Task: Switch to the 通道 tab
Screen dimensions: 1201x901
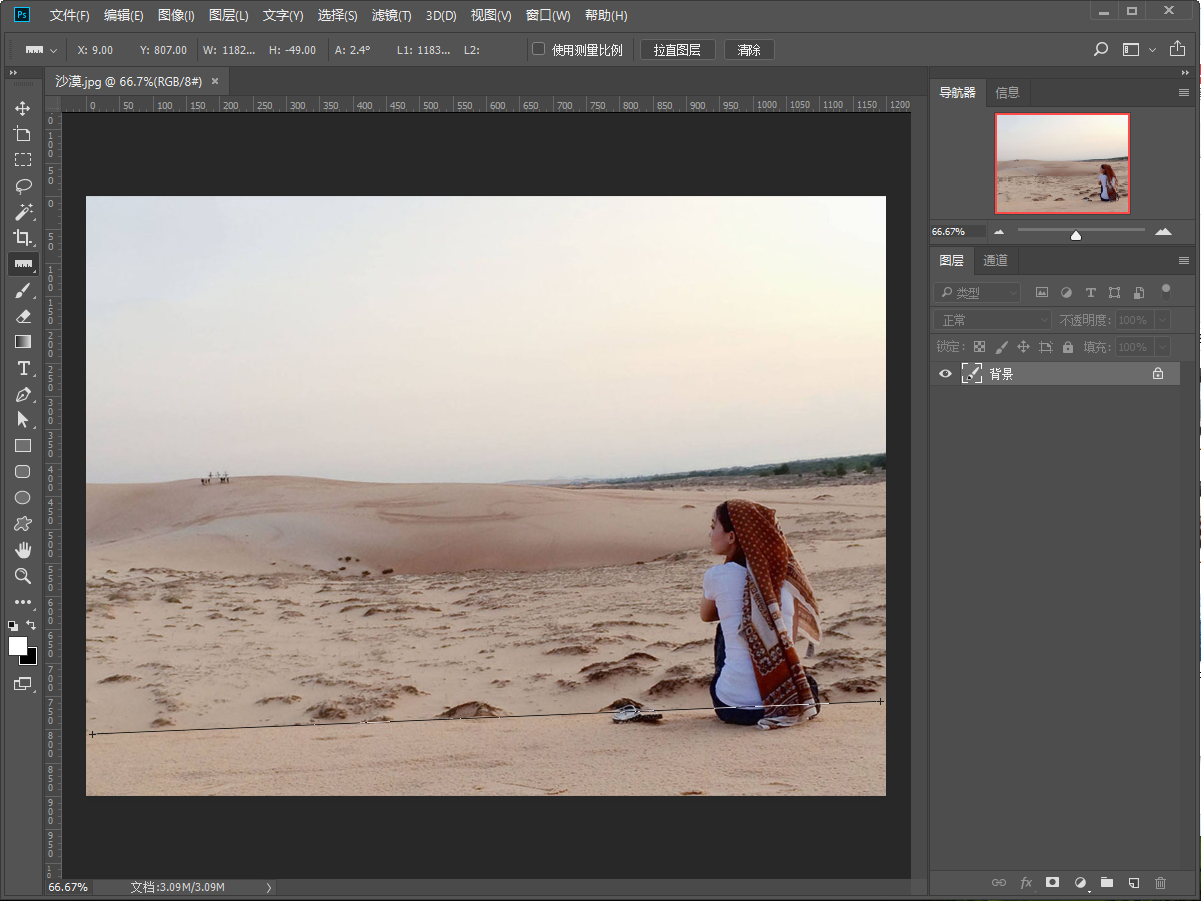Action: click(995, 261)
